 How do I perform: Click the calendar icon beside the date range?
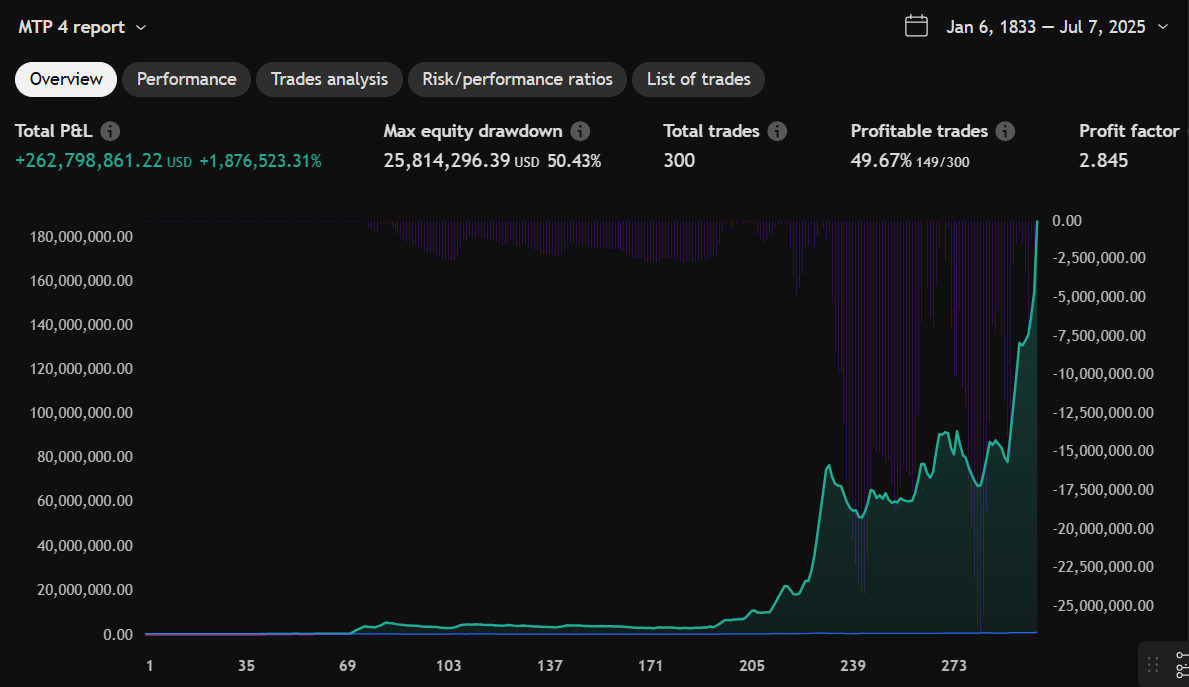pyautogui.click(x=916, y=26)
